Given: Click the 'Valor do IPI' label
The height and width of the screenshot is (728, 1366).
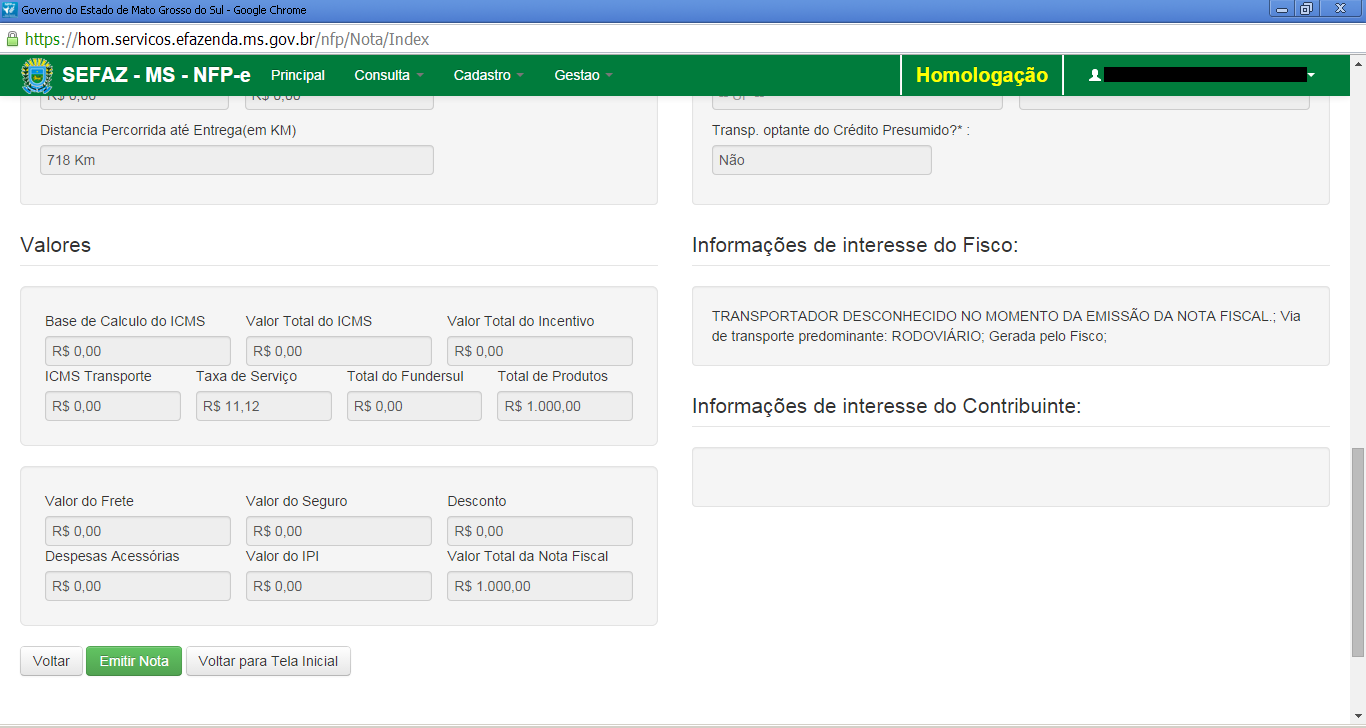Looking at the screenshot, I should click(283, 556).
